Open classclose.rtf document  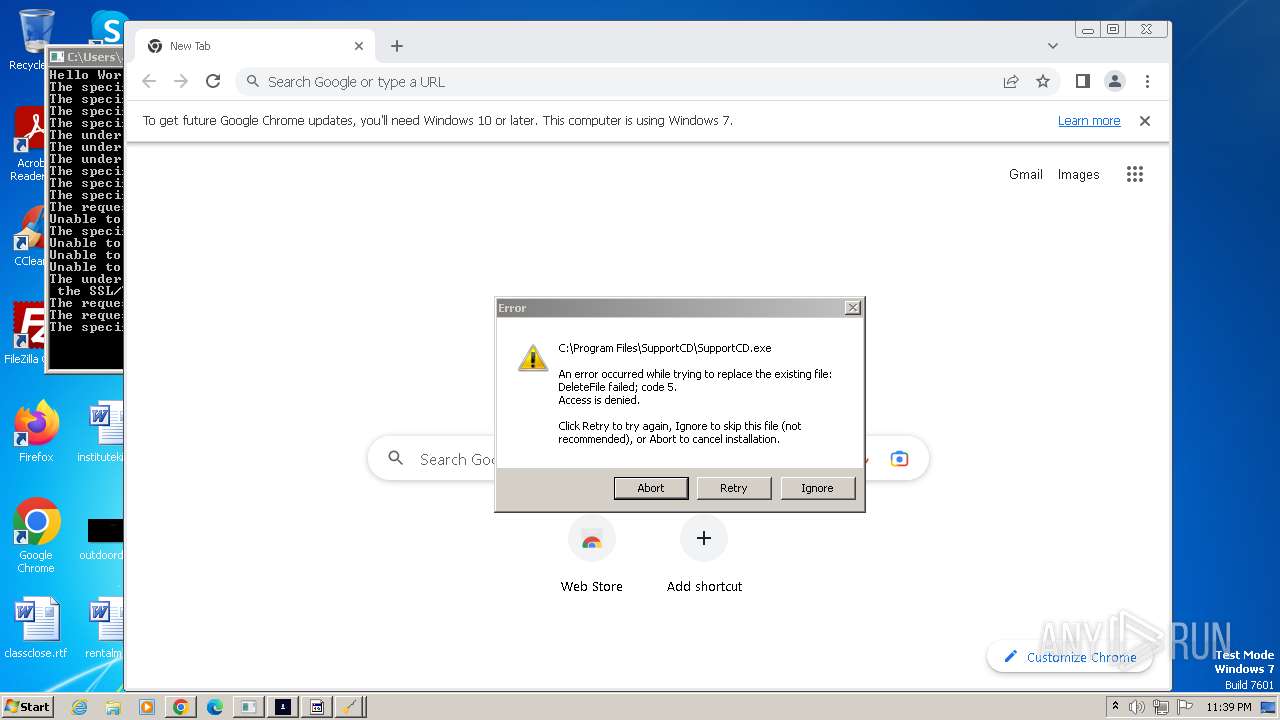click(x=36, y=628)
